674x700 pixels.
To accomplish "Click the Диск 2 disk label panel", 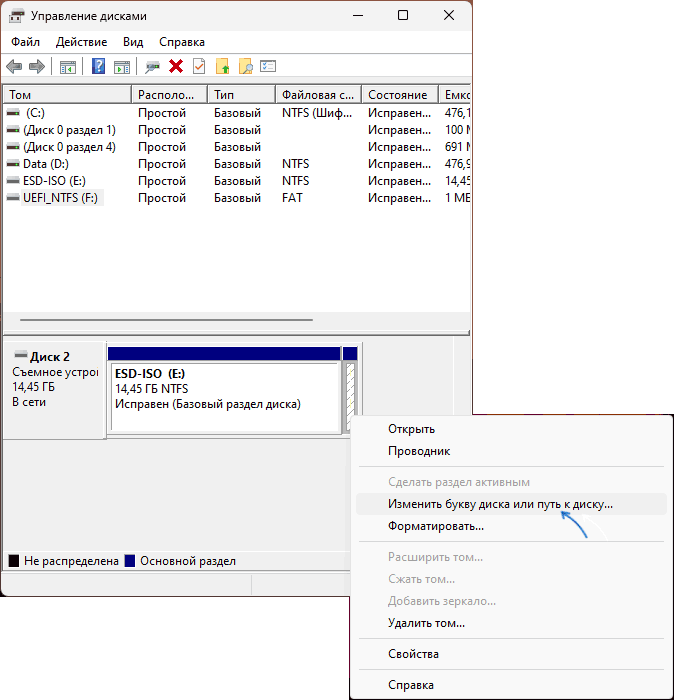I will (55, 390).
